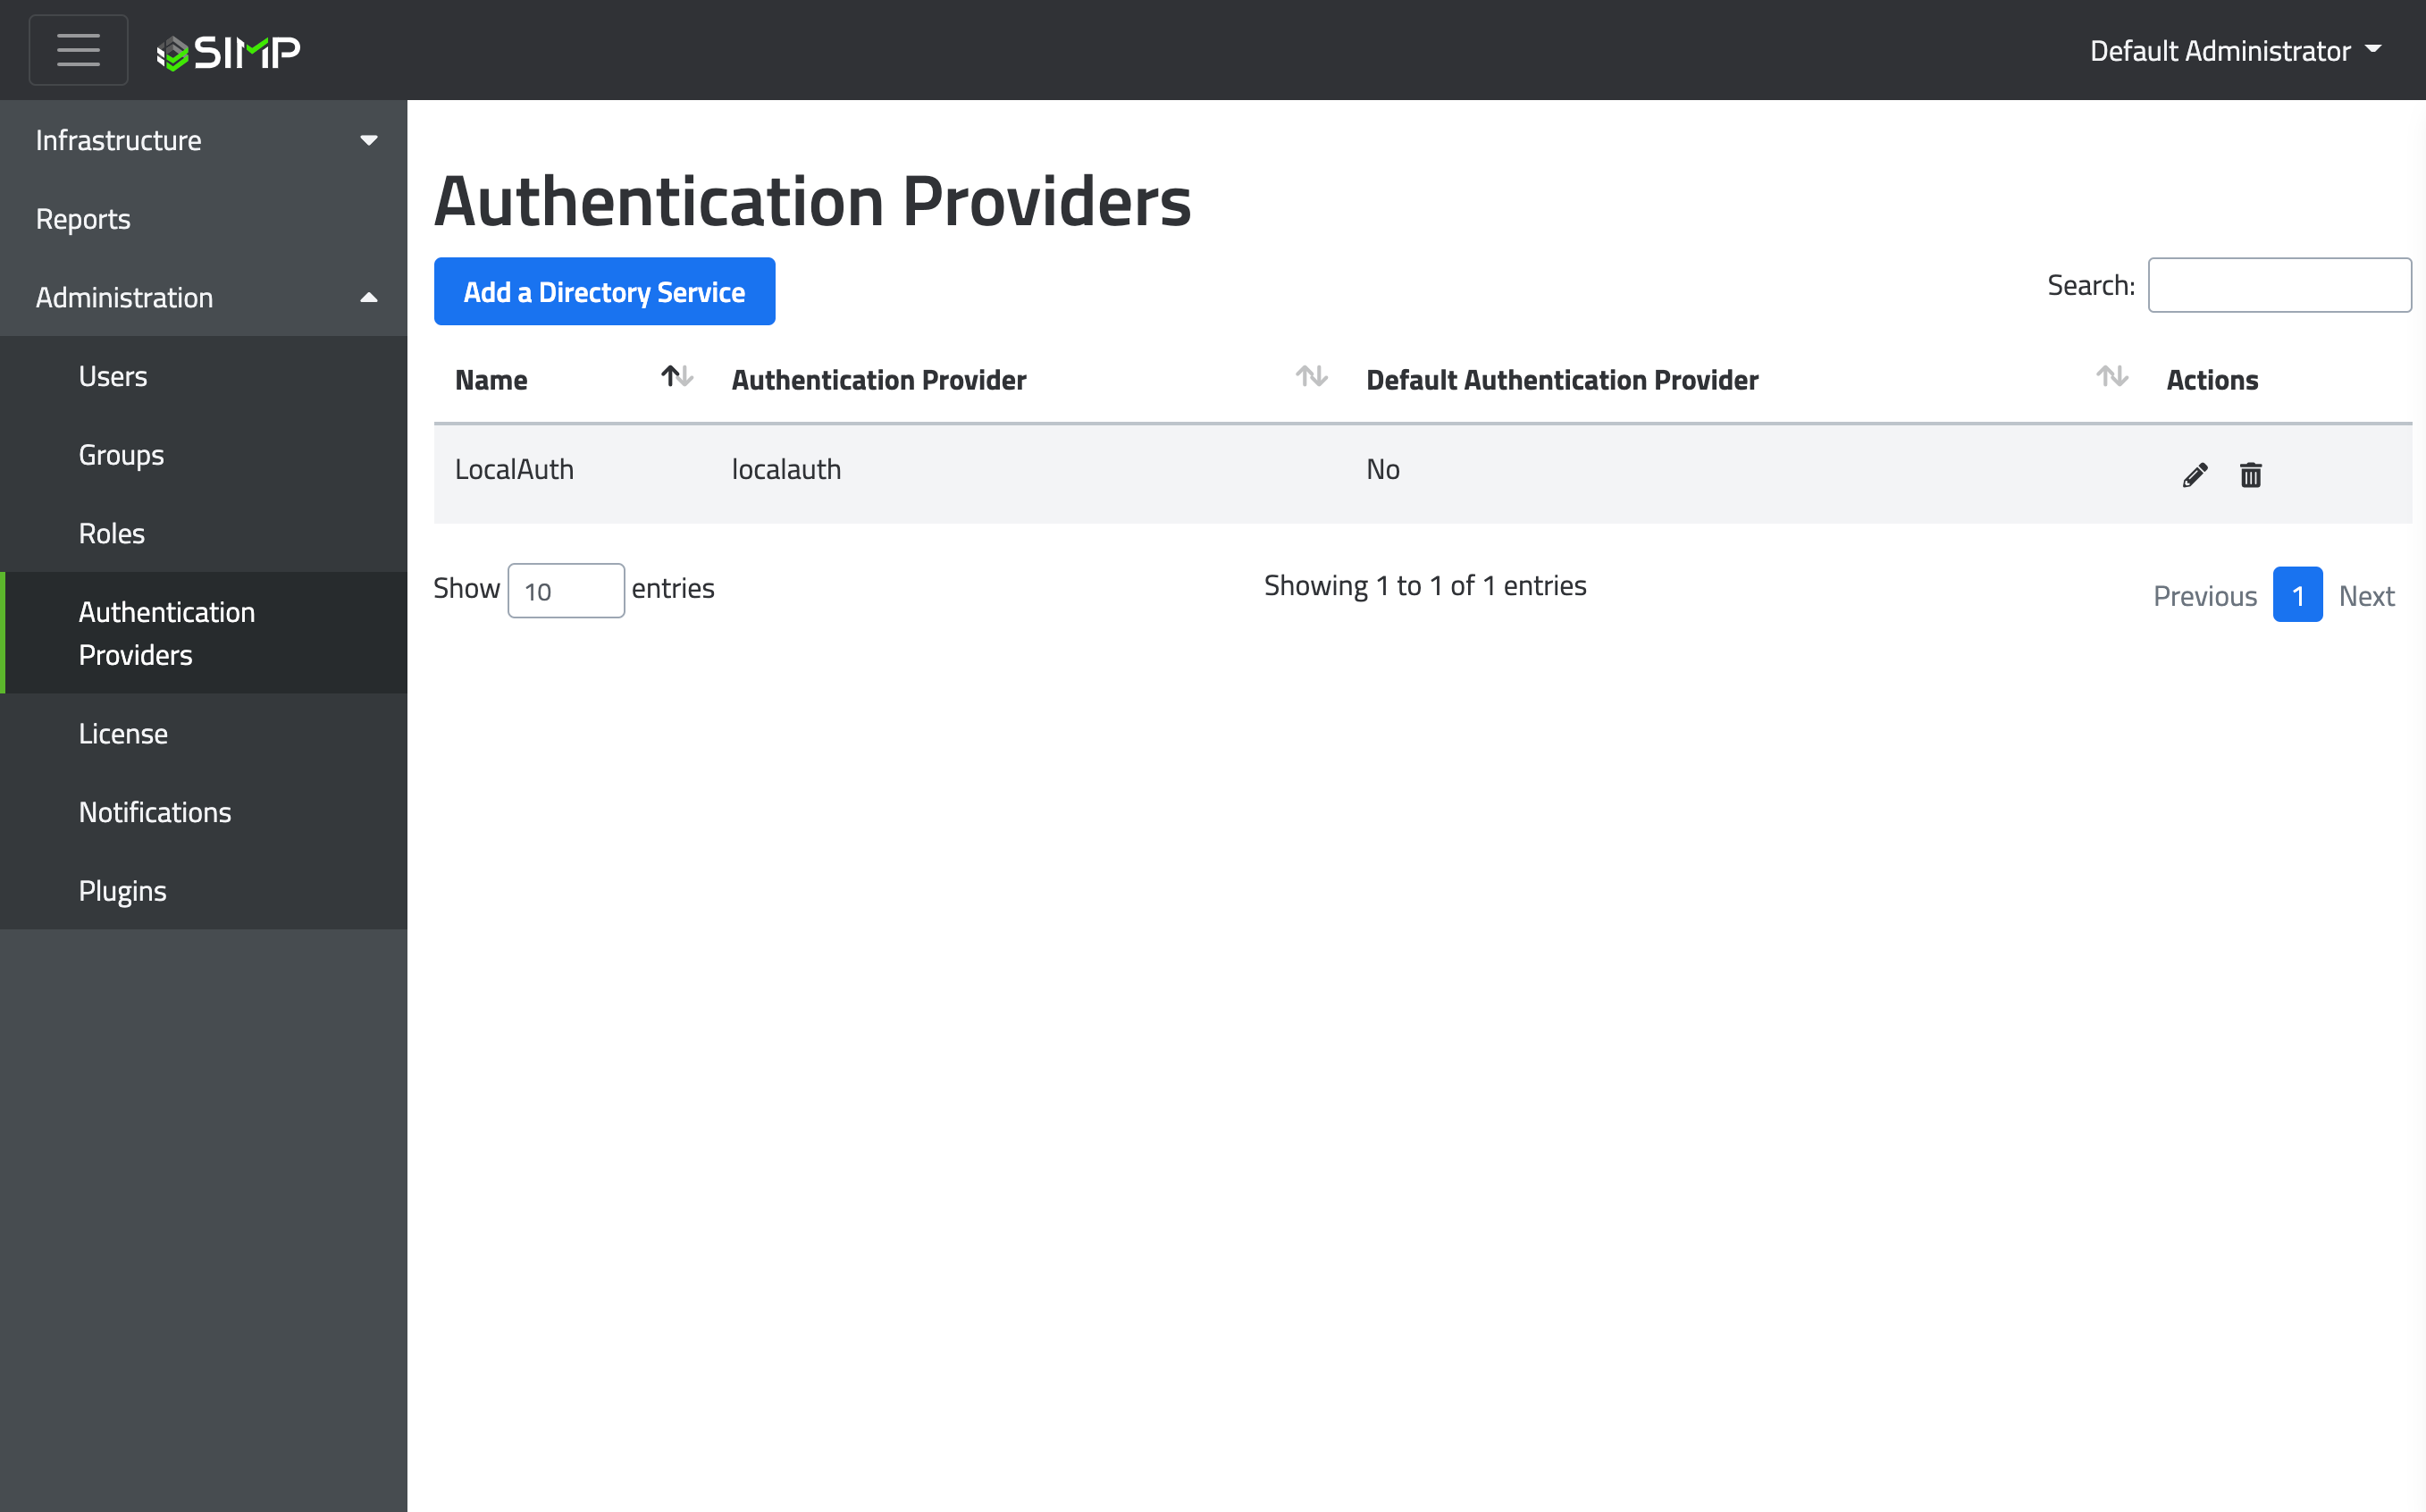Viewport: 2426px width, 1512px height.
Task: Delete the LocalAuth provider with the trash icon
Action: tap(2251, 475)
